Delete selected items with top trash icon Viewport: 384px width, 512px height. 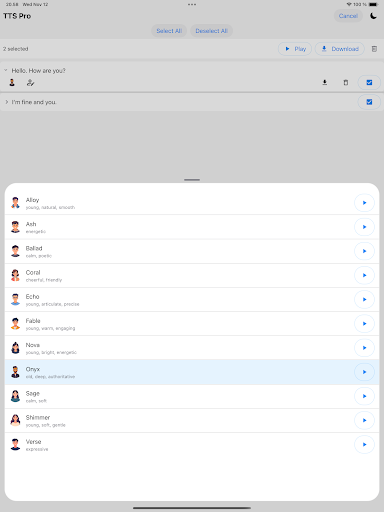pyautogui.click(x=374, y=49)
